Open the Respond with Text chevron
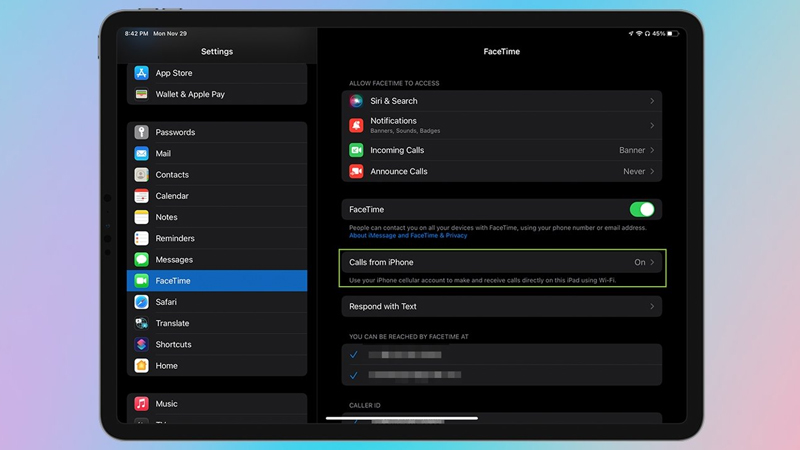Viewport: 800px width, 450px height. coord(653,307)
